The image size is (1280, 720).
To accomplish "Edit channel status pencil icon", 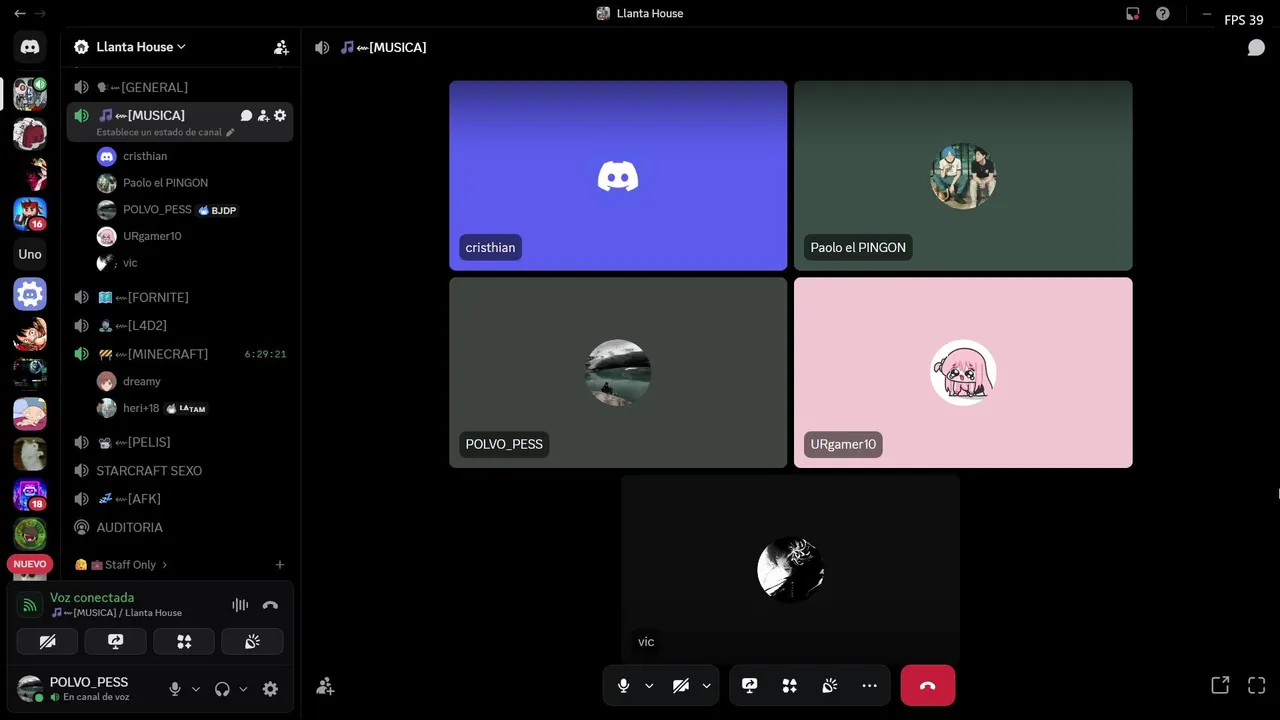I will point(230,132).
